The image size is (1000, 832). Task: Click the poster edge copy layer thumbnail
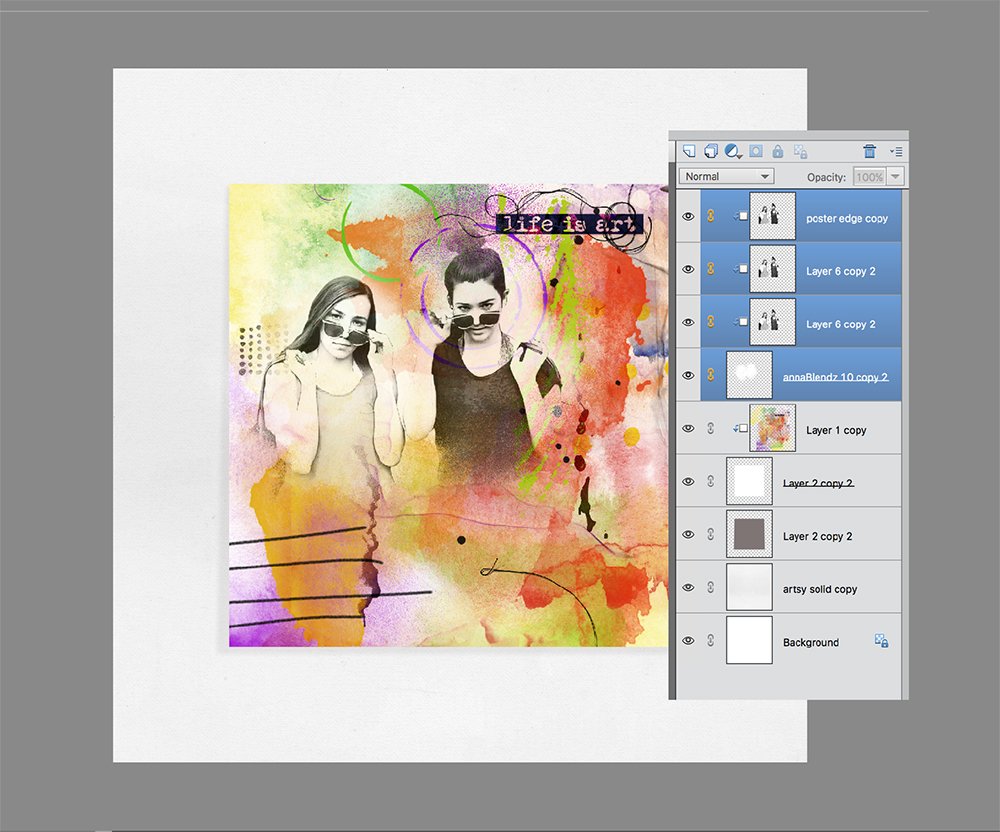772,216
